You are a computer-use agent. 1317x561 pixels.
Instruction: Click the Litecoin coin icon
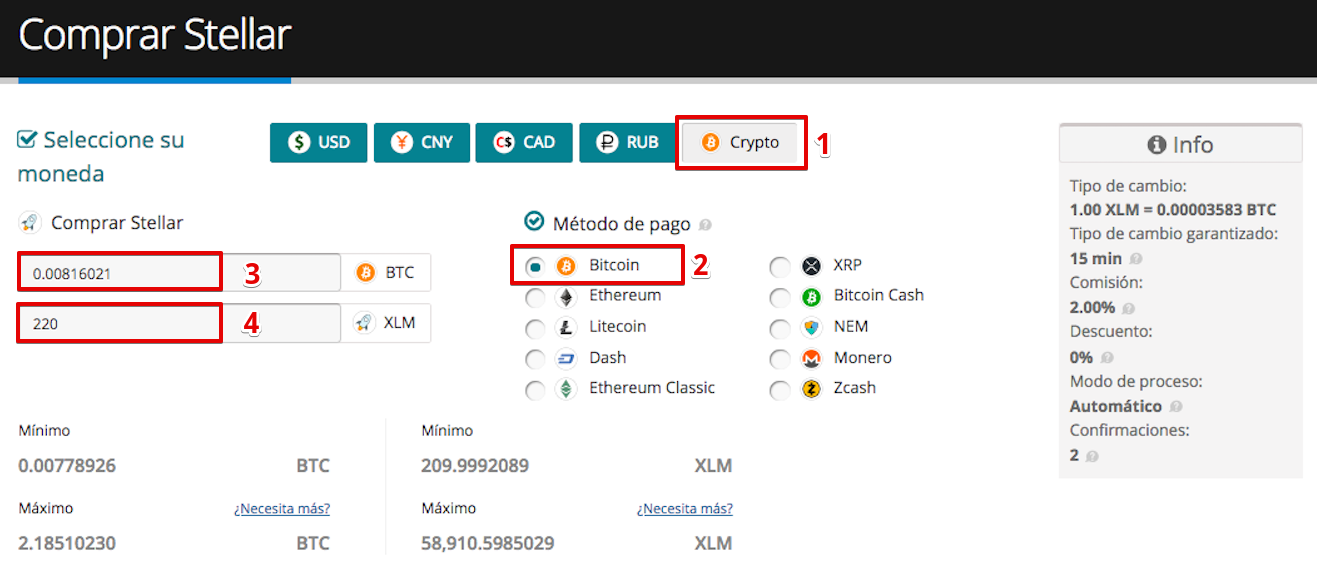(566, 328)
